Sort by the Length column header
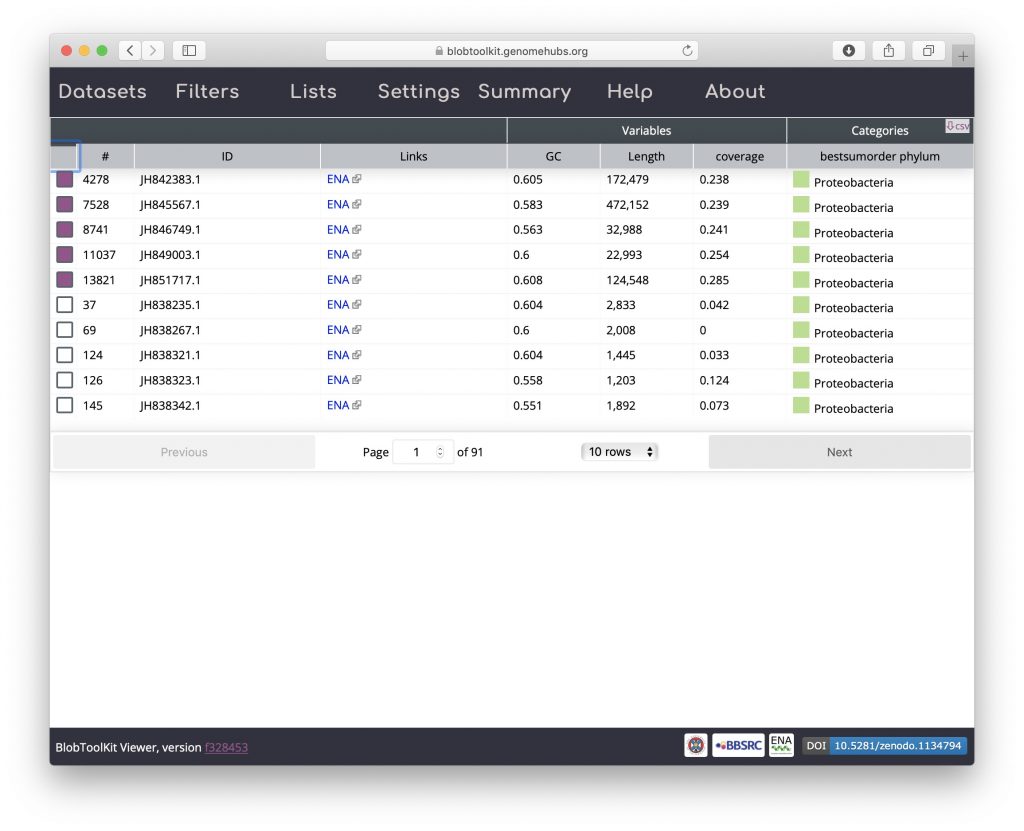Viewport: 1024px width, 831px height. coord(646,157)
